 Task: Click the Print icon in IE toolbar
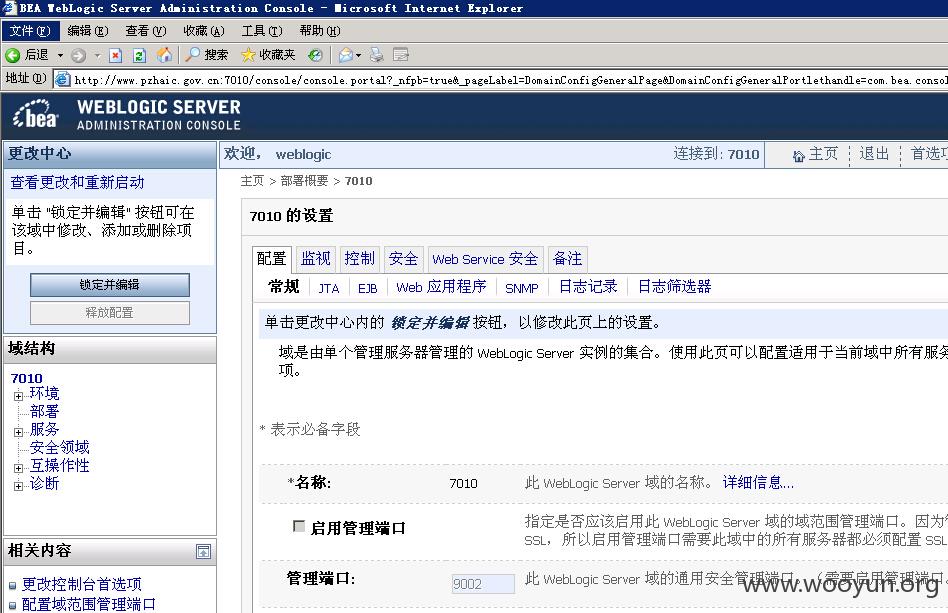(377, 55)
